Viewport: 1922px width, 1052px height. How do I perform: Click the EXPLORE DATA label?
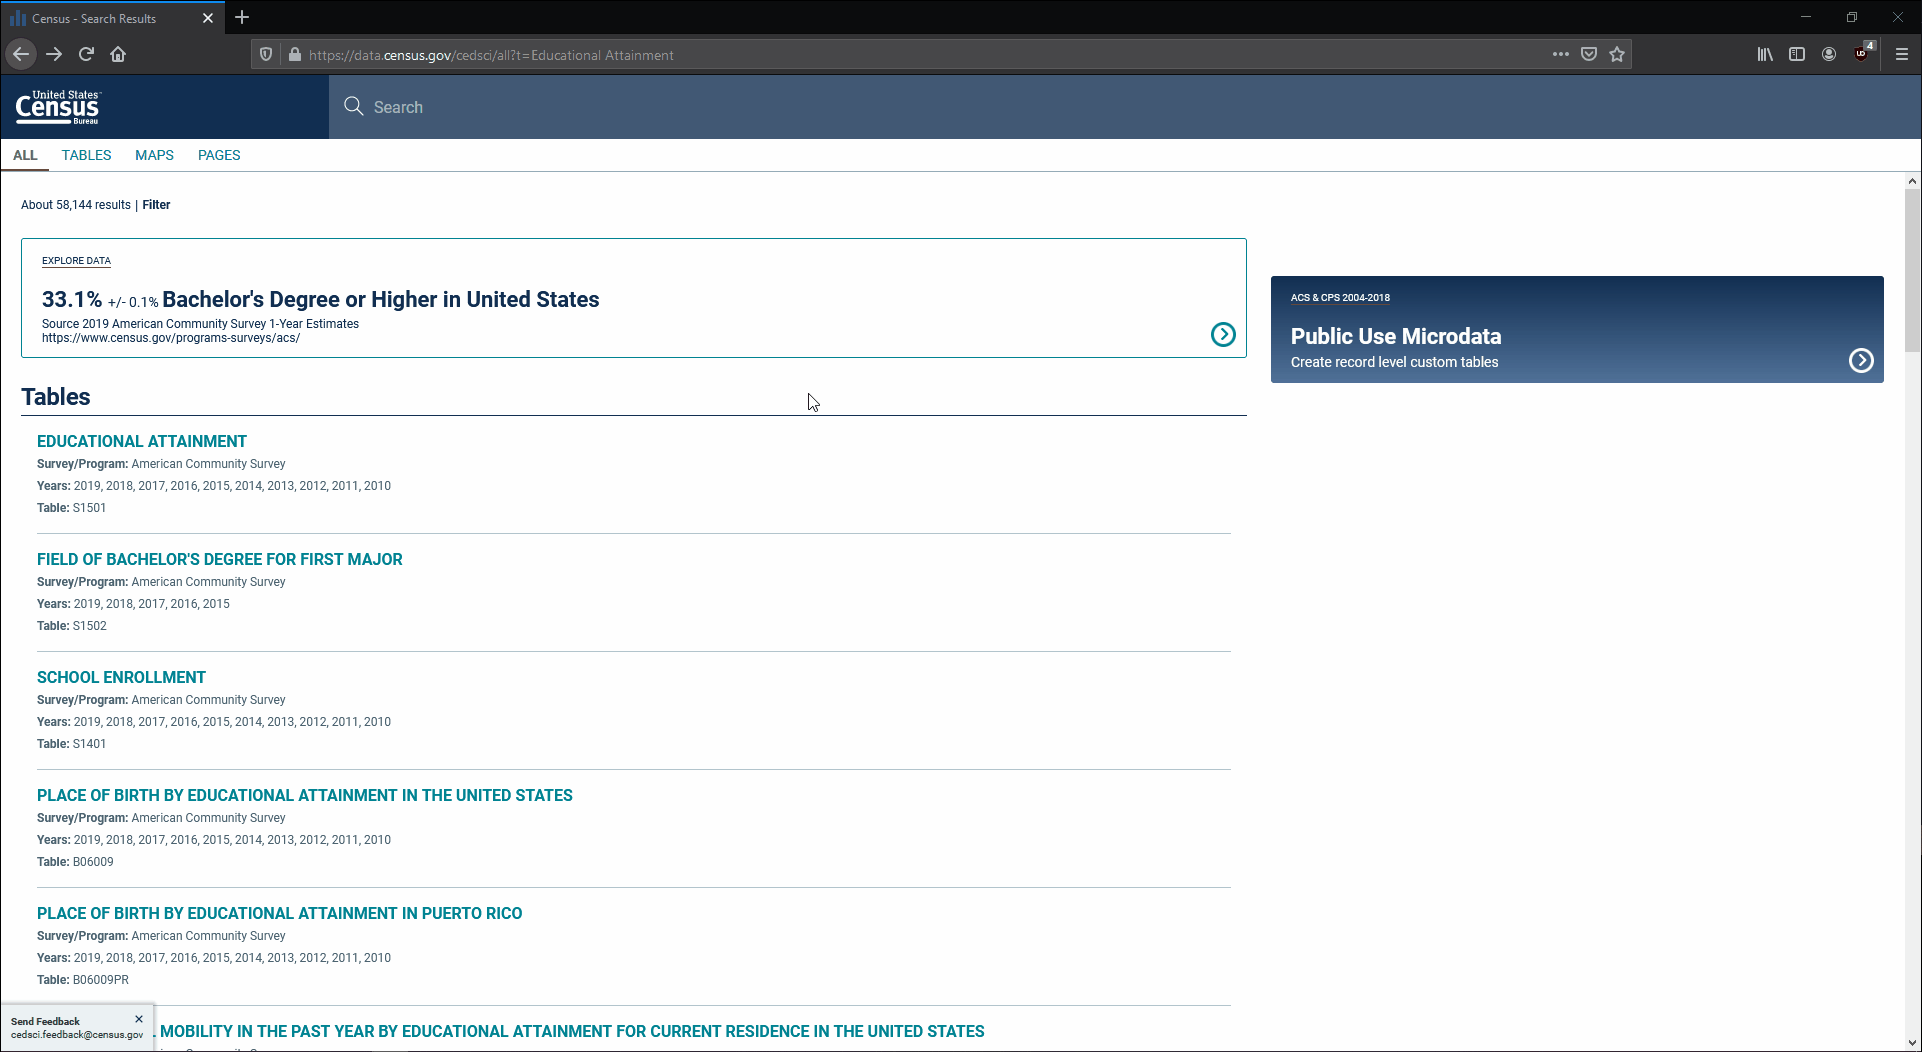76,261
